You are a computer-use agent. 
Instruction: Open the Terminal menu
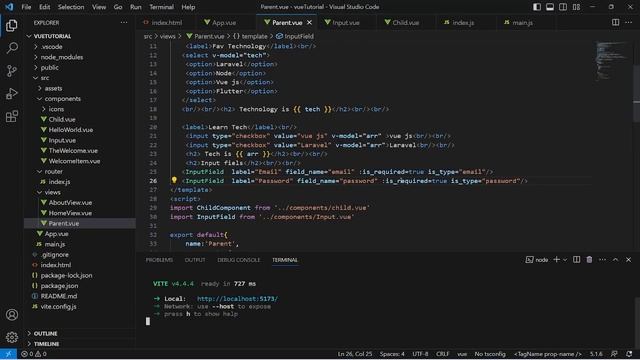click(x=161, y=7)
